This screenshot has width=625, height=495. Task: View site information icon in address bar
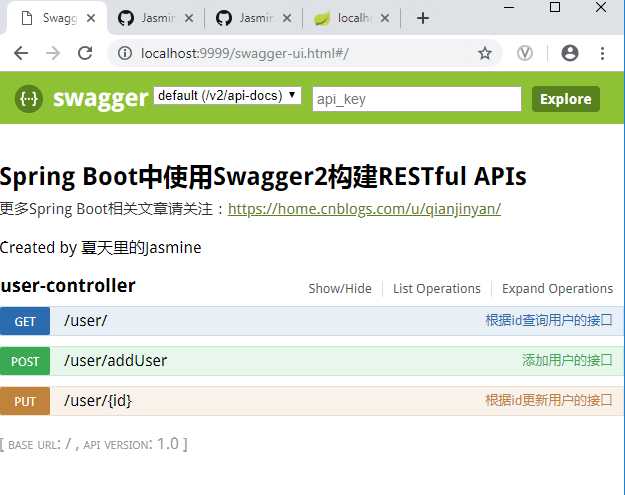(x=125, y=53)
